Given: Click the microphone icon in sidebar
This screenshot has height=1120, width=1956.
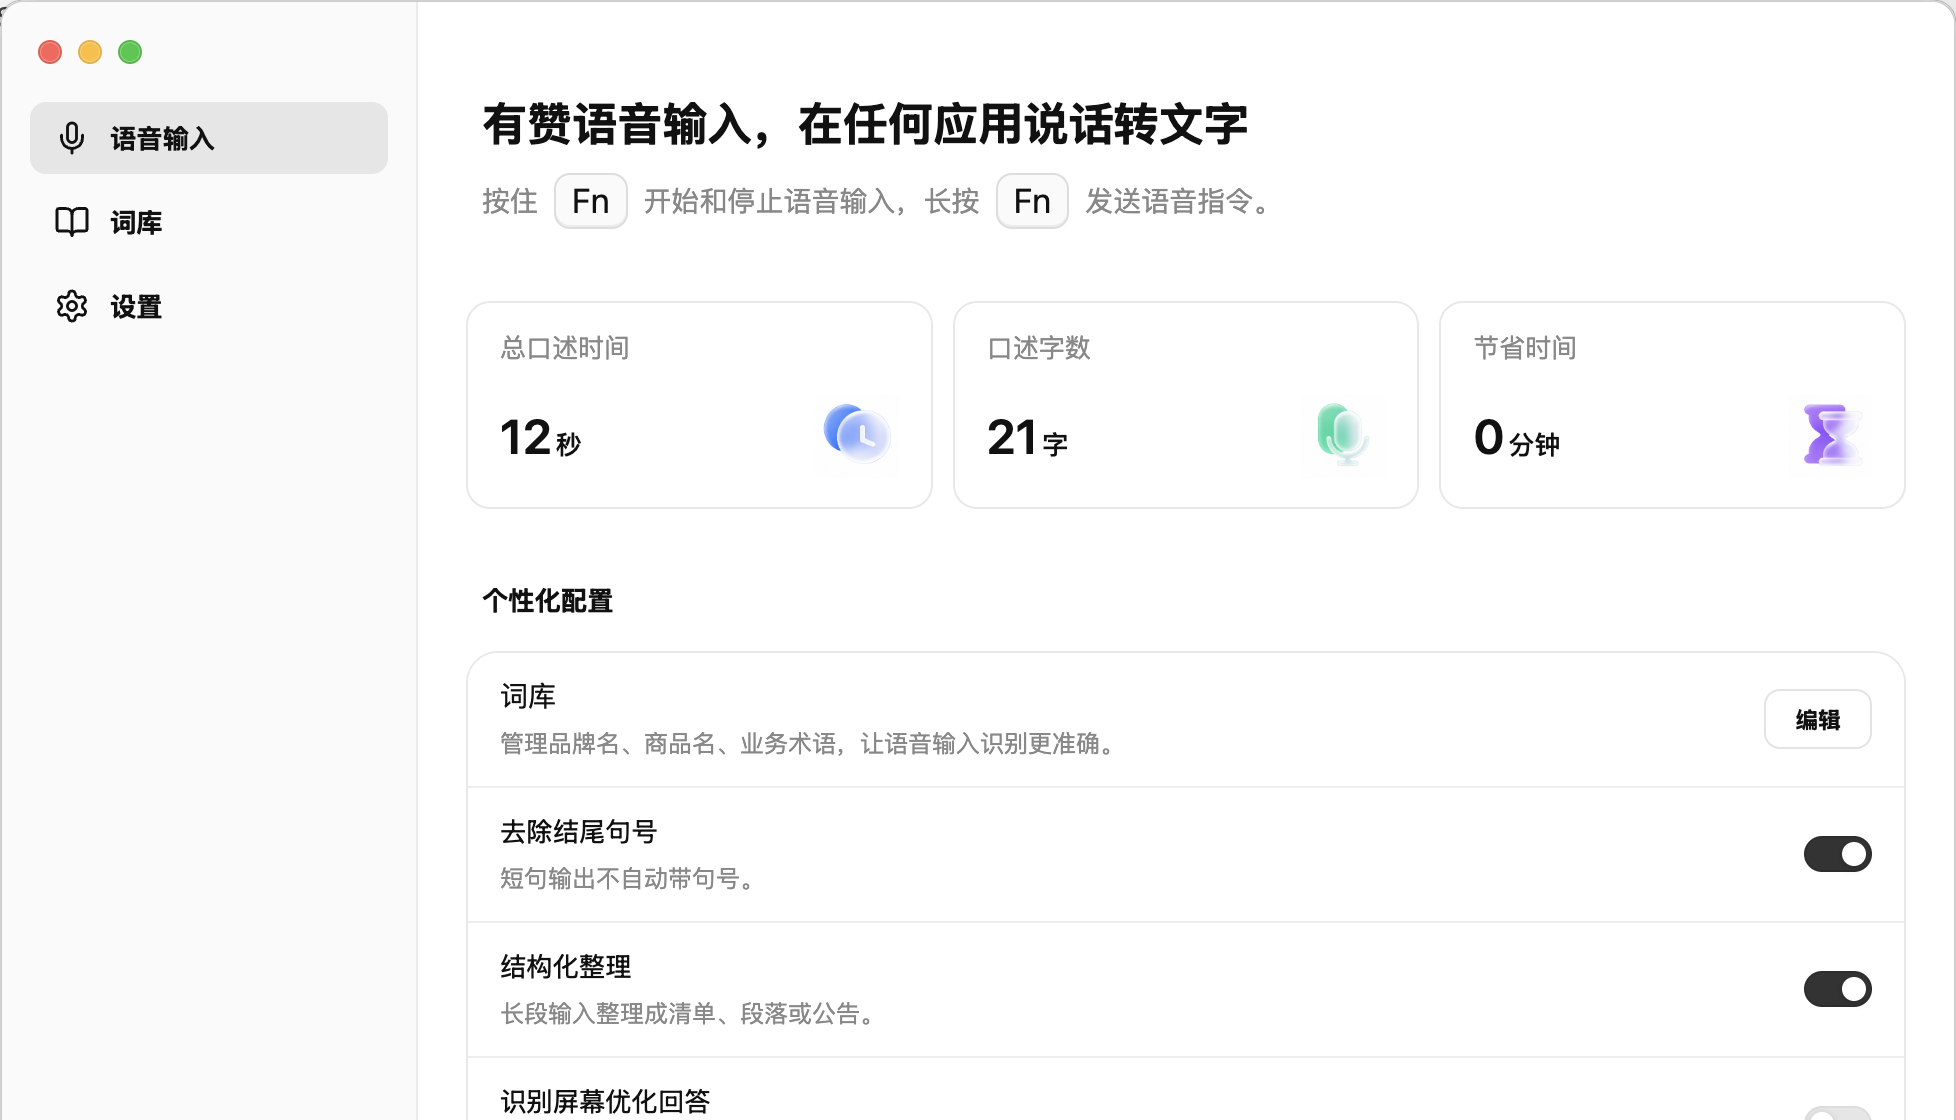Looking at the screenshot, I should [x=72, y=138].
